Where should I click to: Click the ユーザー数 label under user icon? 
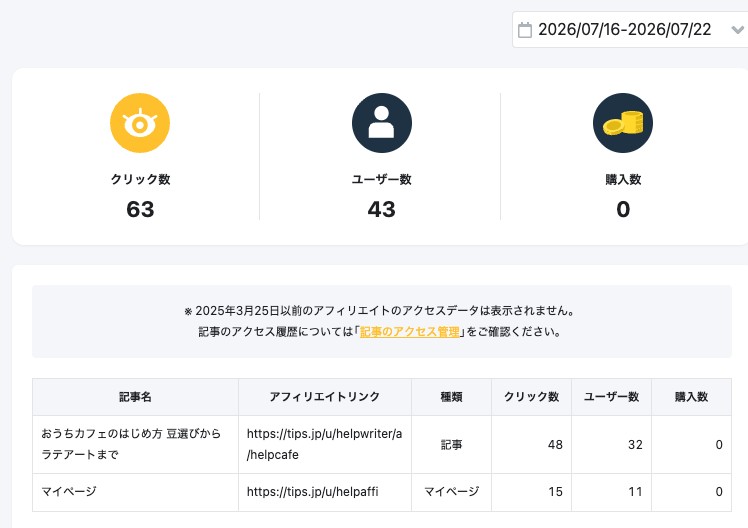coord(382,179)
